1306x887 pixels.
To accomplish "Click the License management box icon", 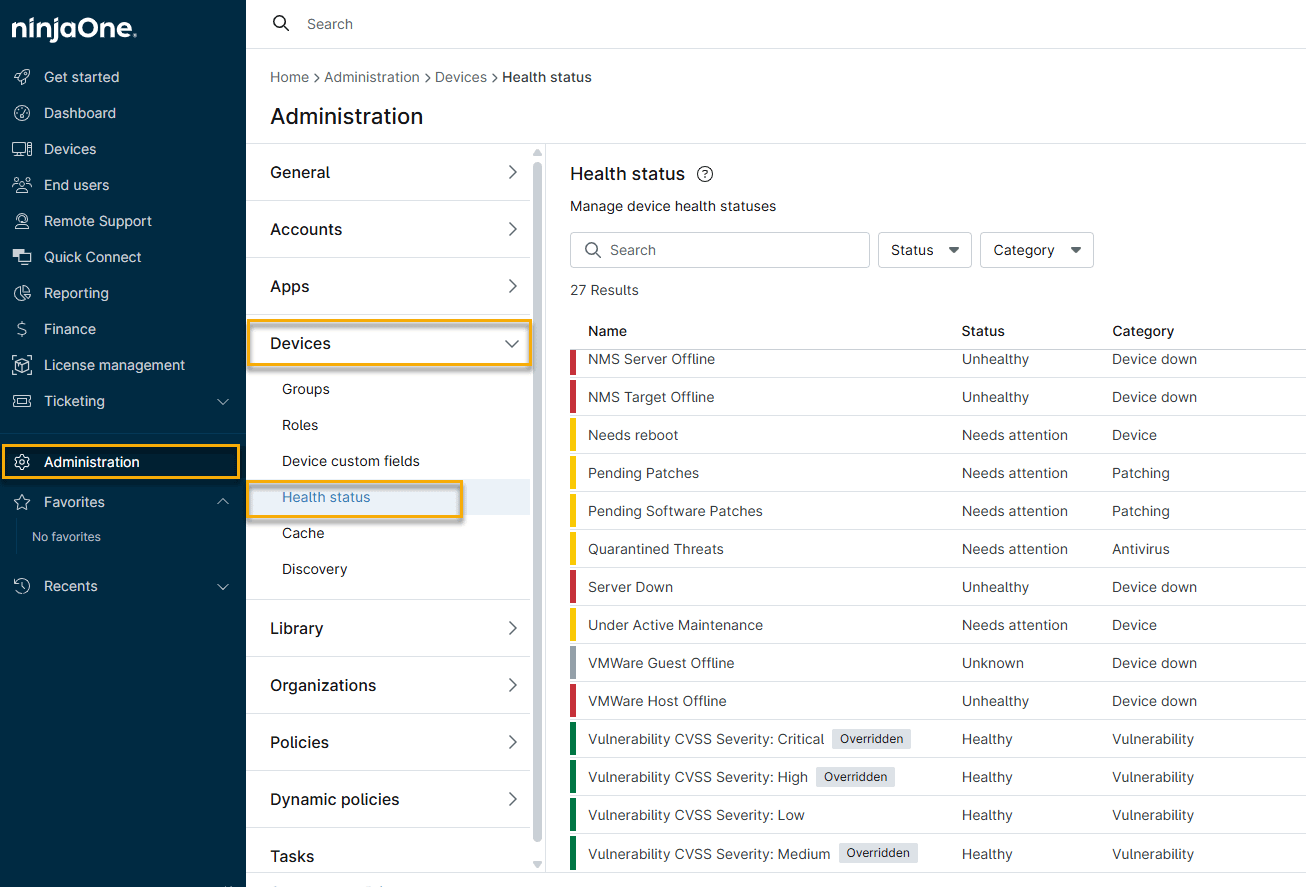I will pyautogui.click(x=22, y=365).
